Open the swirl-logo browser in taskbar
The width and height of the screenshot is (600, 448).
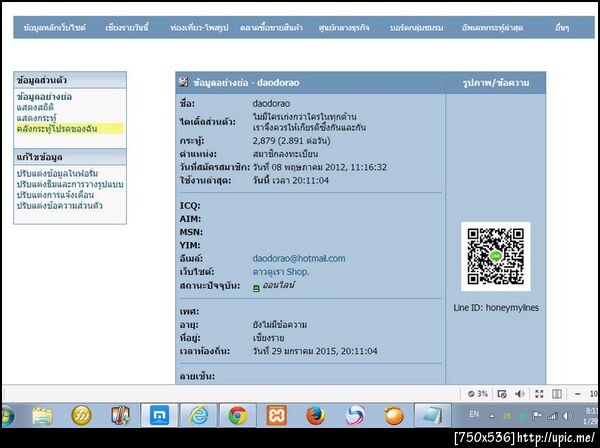pyautogui.click(x=355, y=415)
